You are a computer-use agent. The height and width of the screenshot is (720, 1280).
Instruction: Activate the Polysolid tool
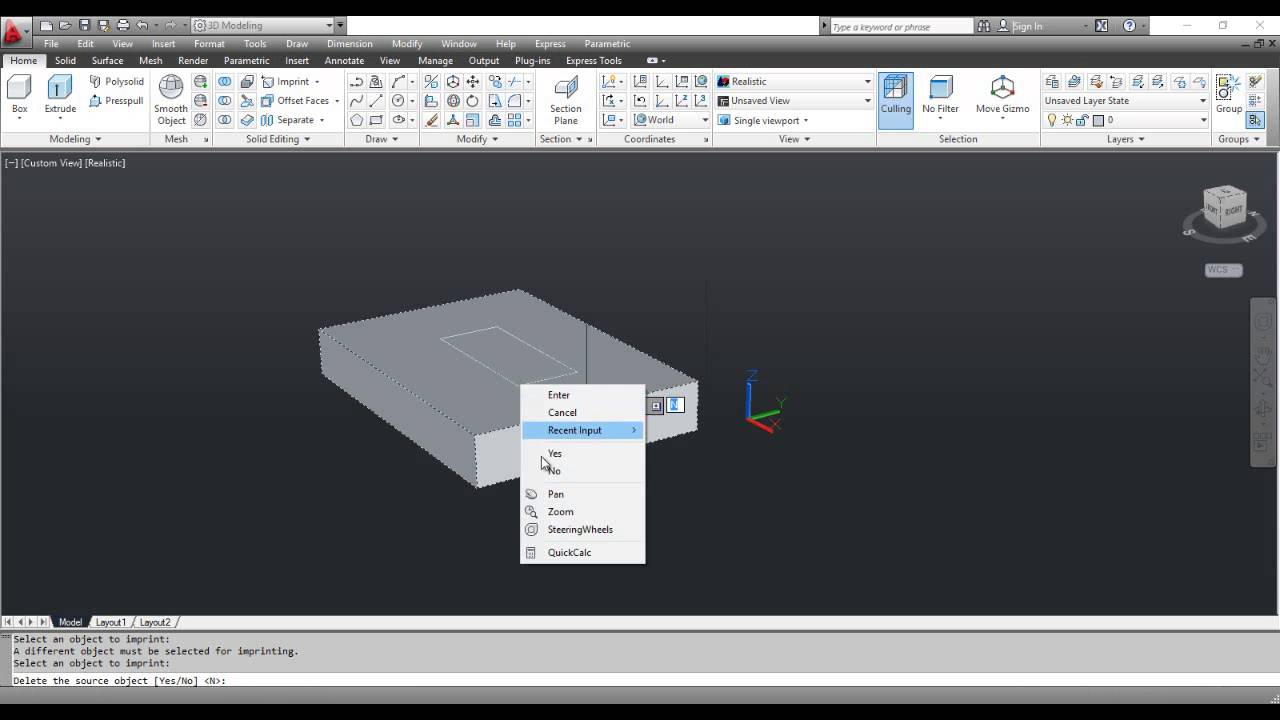coord(116,81)
